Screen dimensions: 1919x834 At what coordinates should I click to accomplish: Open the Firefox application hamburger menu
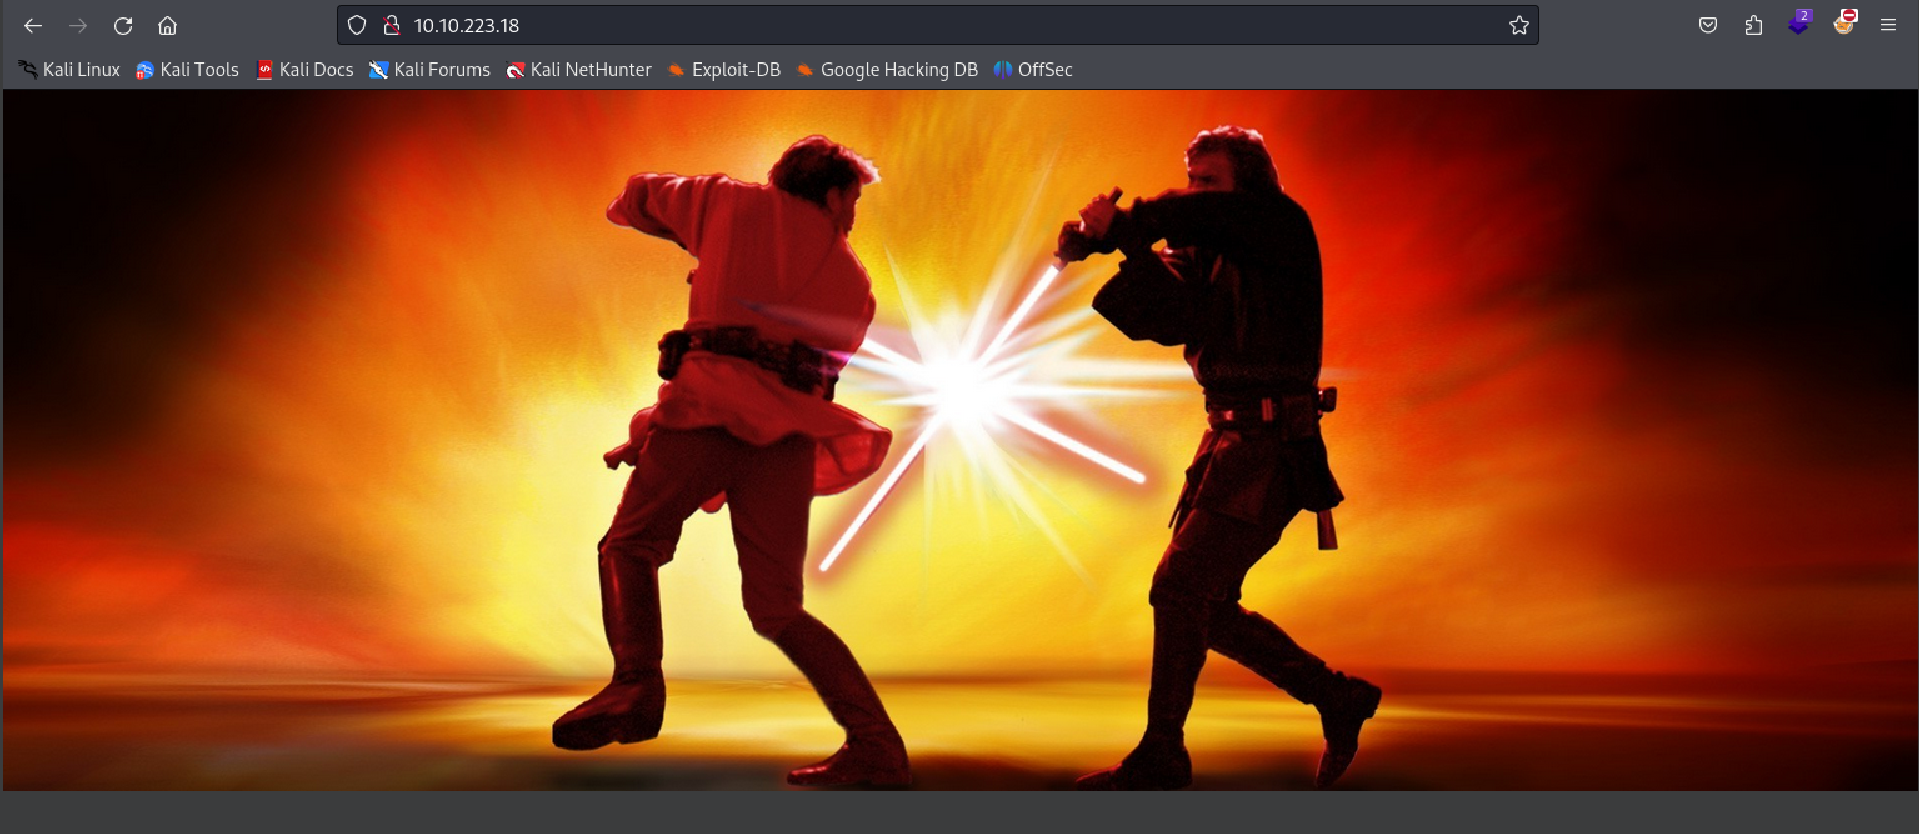click(1888, 26)
